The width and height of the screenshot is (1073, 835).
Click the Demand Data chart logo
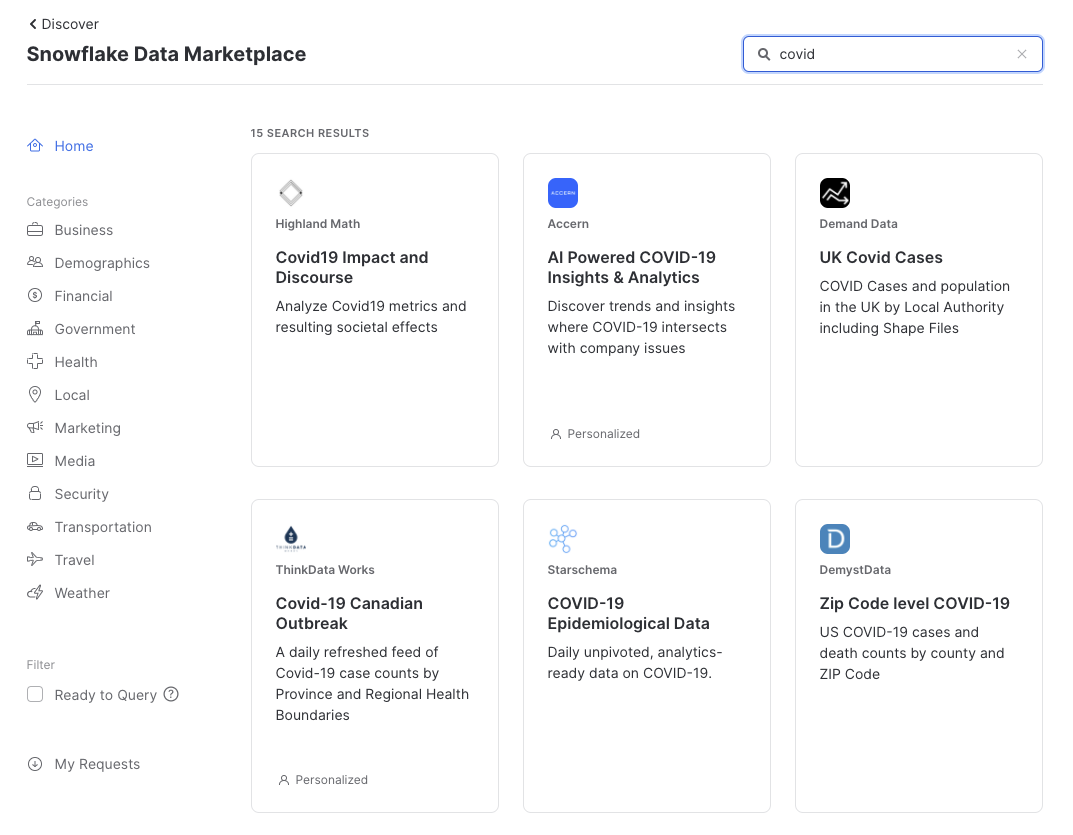[x=835, y=193]
